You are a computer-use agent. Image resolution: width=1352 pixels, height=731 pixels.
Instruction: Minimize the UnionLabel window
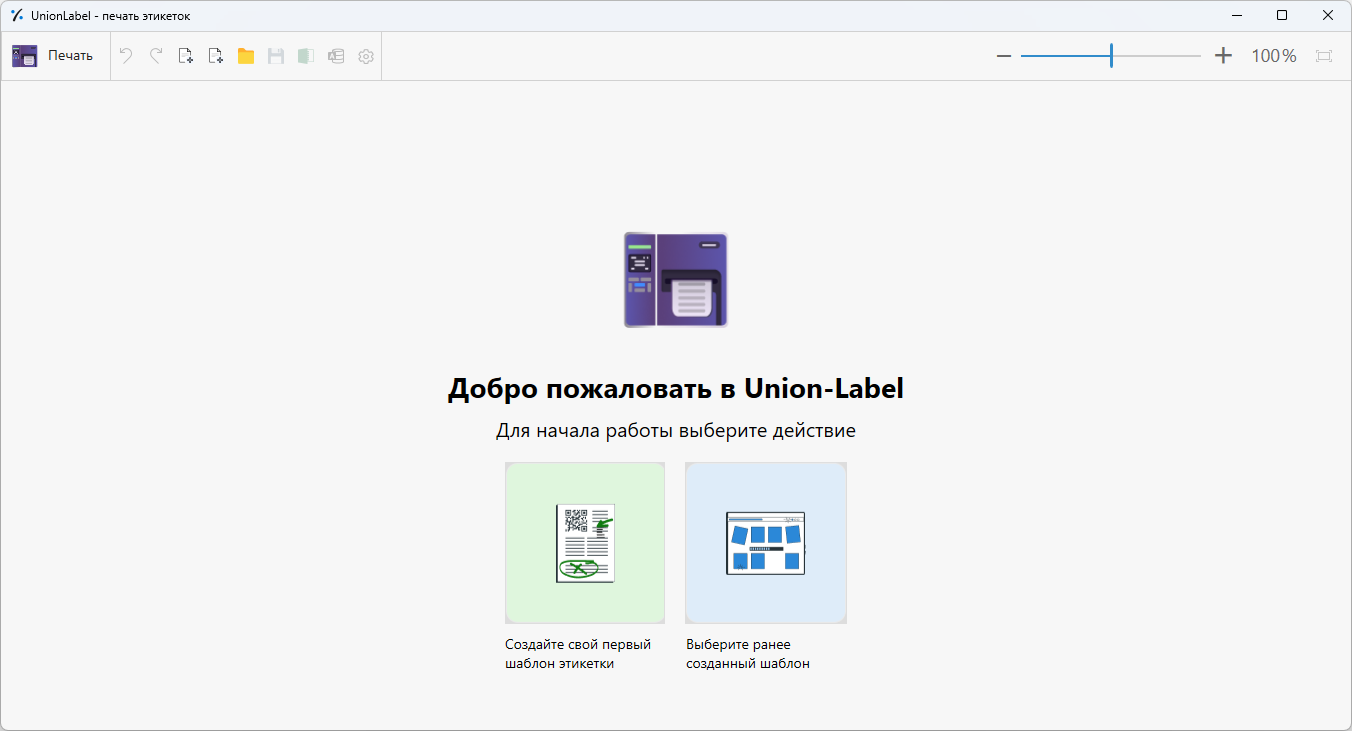pyautogui.click(x=1237, y=15)
